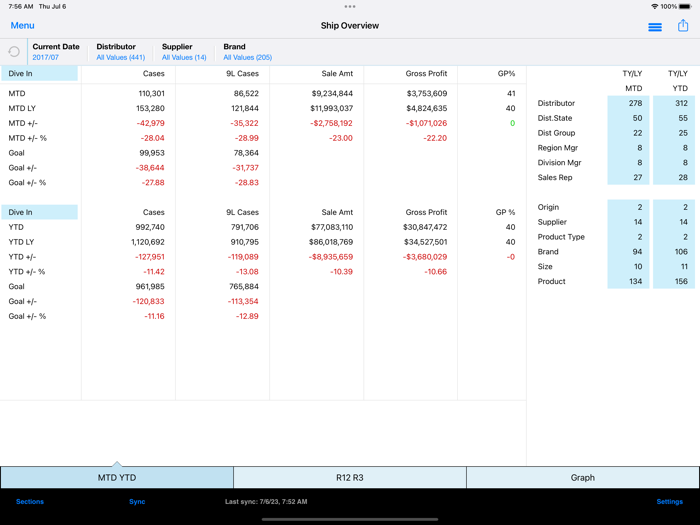This screenshot has height=525, width=700.
Task: Select Distributor YTD value 312
Action: point(674,103)
